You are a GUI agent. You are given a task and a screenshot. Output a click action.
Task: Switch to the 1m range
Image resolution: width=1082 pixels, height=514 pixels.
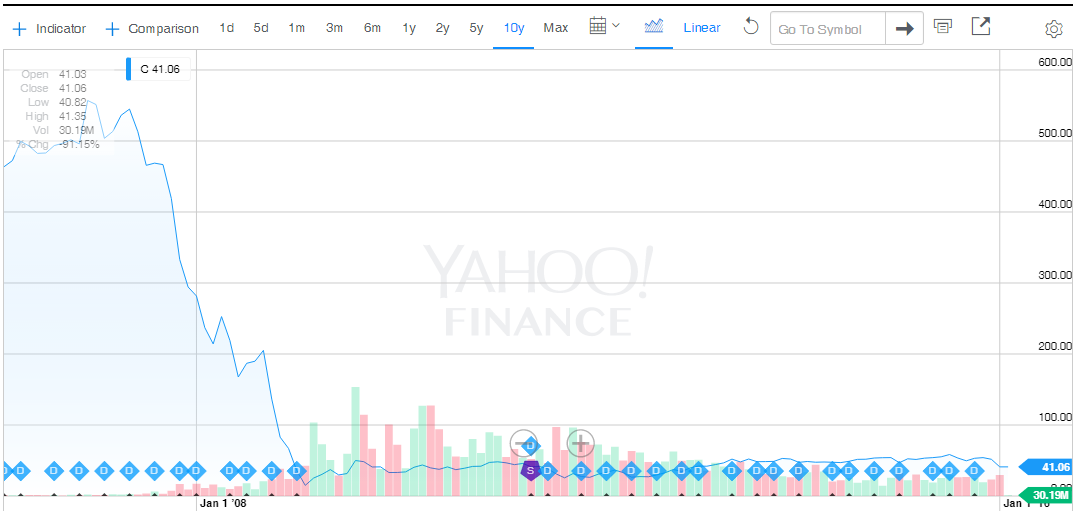[297, 28]
